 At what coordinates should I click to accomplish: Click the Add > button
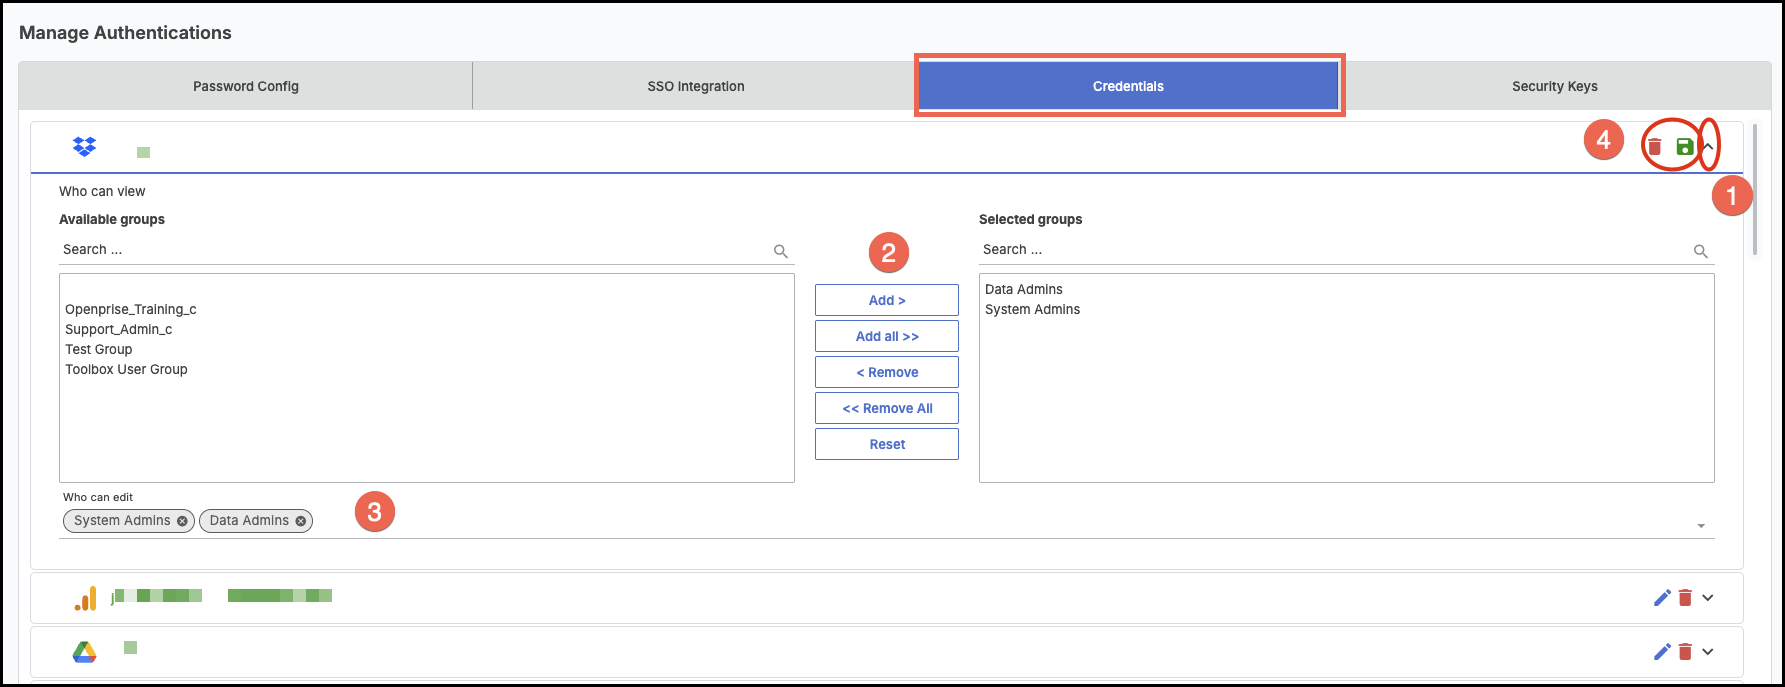(x=887, y=300)
